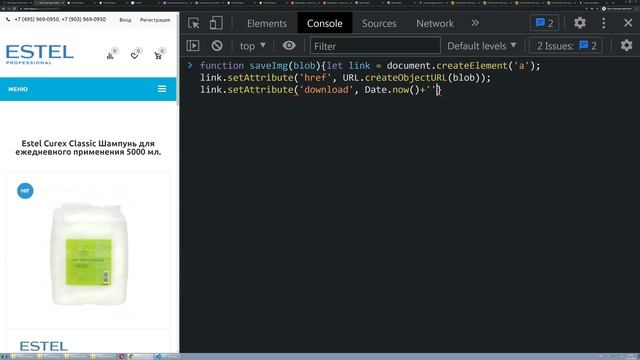Viewport: 640px width, 360px height.
Task: Show more DevTools tabs chevron
Action: point(475,23)
